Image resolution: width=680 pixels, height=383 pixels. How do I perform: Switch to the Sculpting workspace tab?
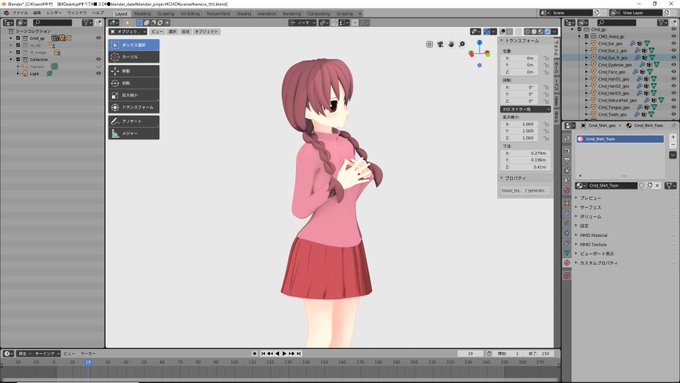tap(166, 14)
